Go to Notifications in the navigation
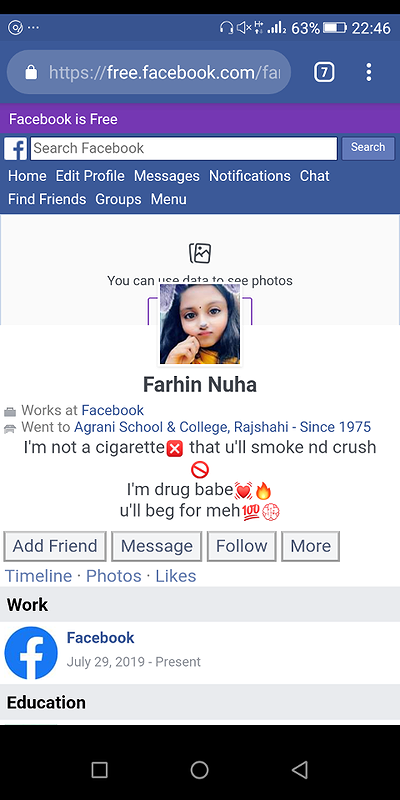Viewport: 400px width, 800px height. (x=249, y=176)
